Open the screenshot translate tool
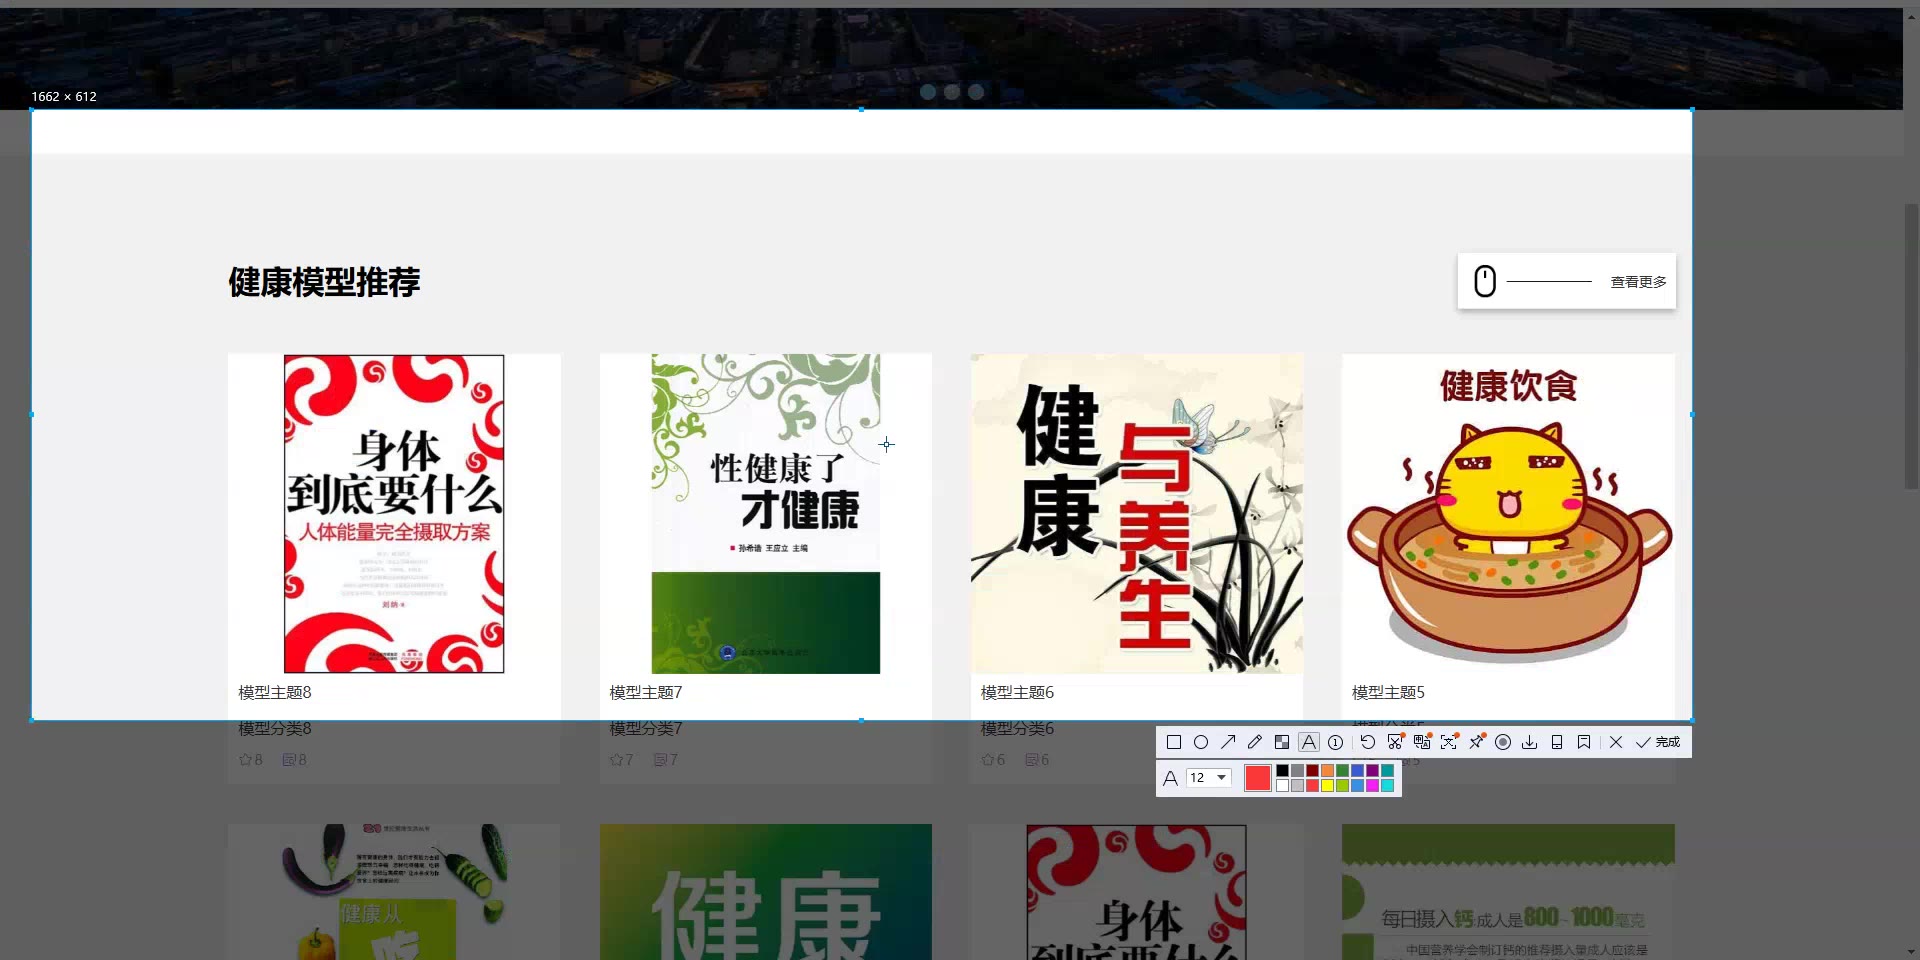Screen dimensions: 1920x960 [1422, 742]
